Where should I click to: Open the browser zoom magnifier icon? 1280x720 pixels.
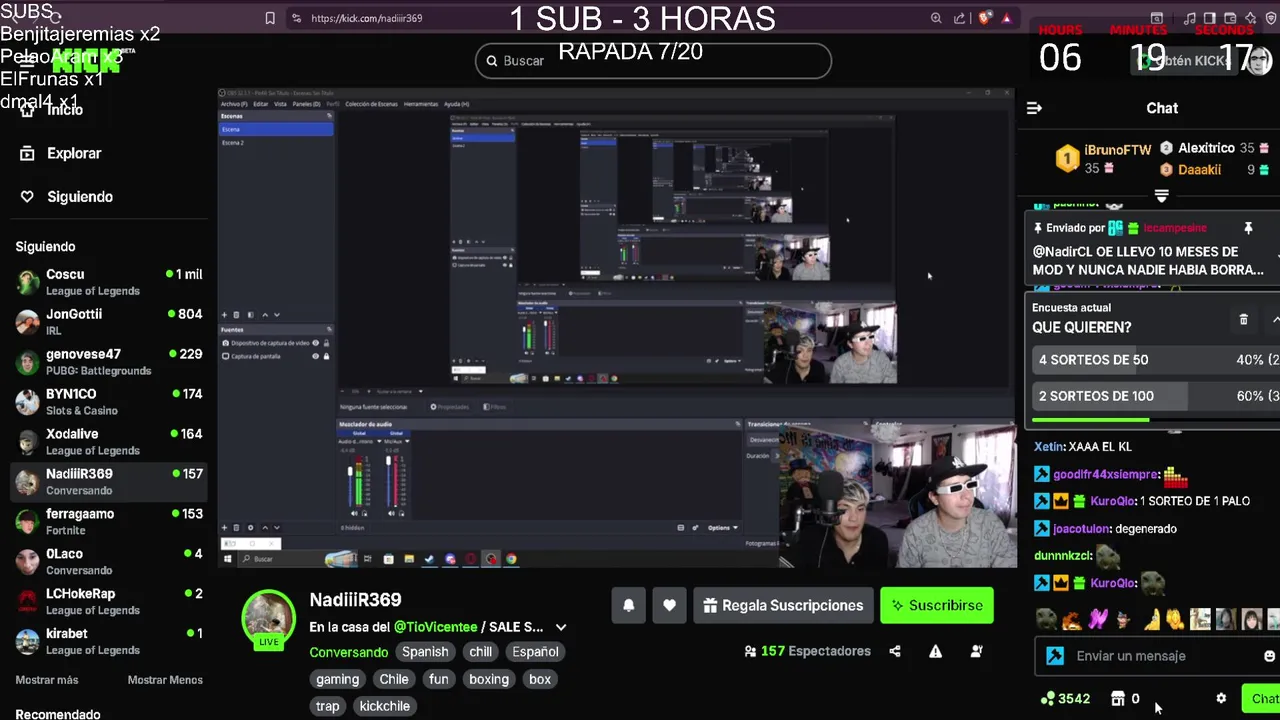[936, 18]
